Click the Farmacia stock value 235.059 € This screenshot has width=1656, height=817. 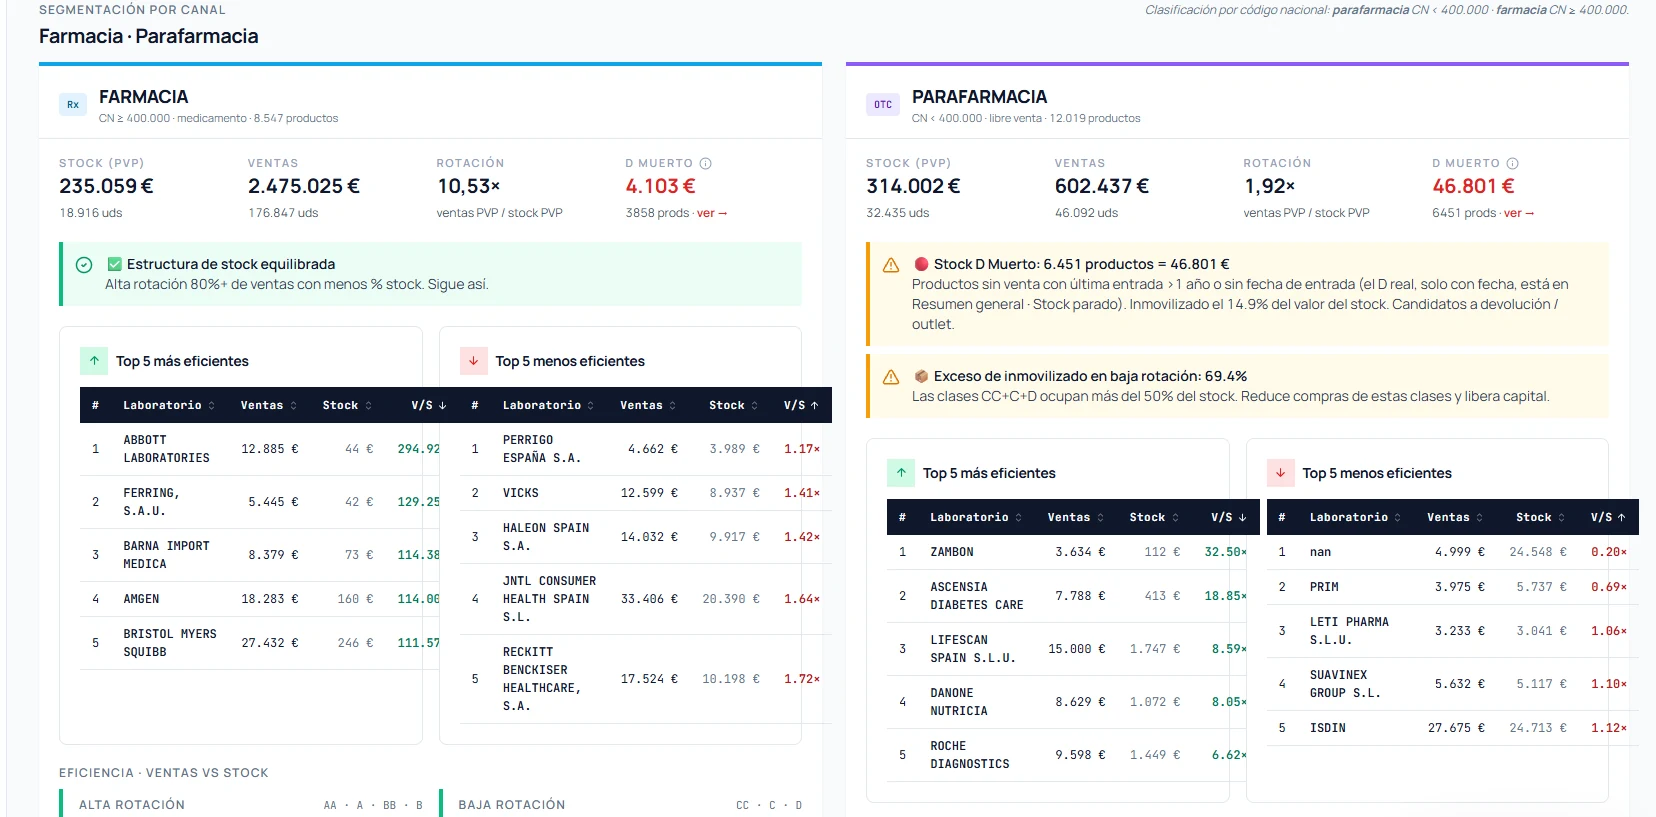point(106,186)
